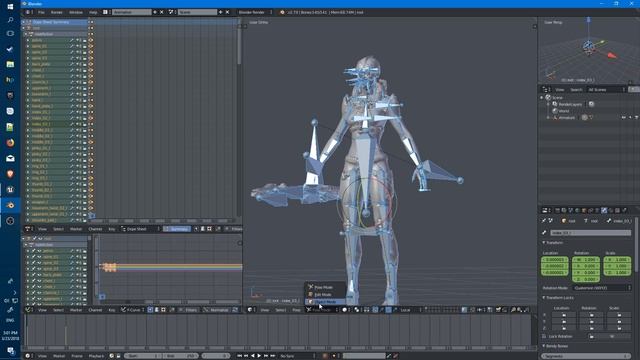Open the Playback menu in the Timeline header
The height and width of the screenshot is (360, 640).
[x=96, y=356]
